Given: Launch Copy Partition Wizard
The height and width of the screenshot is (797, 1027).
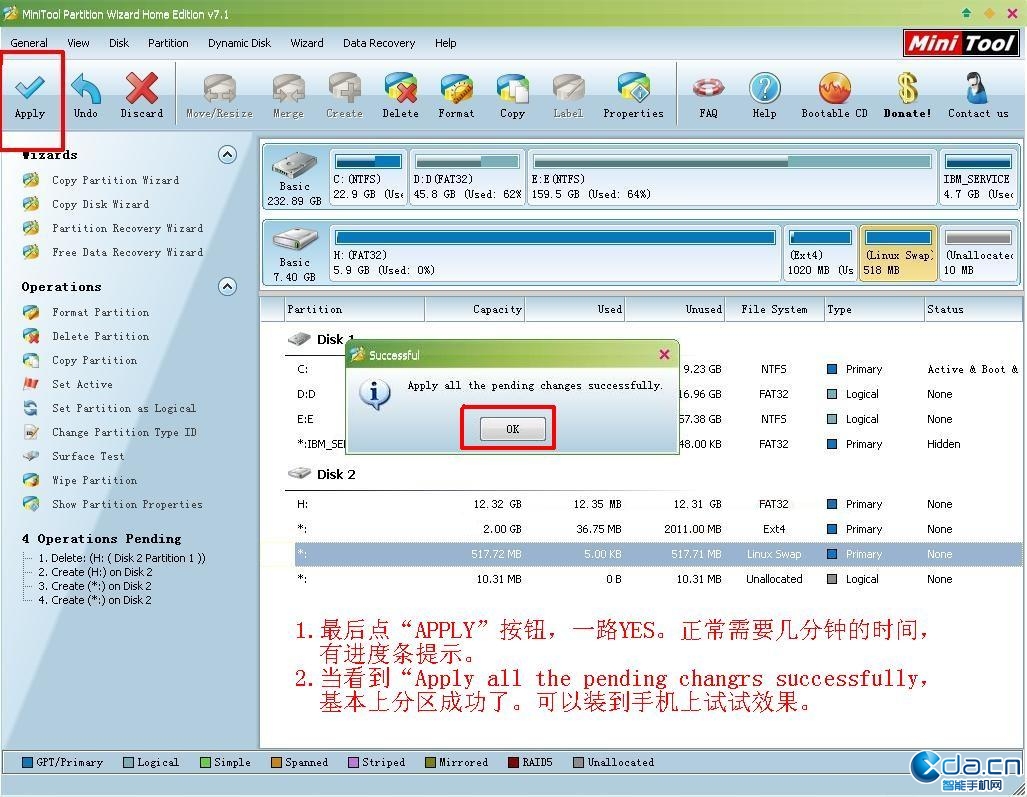Looking at the screenshot, I should click(115, 180).
